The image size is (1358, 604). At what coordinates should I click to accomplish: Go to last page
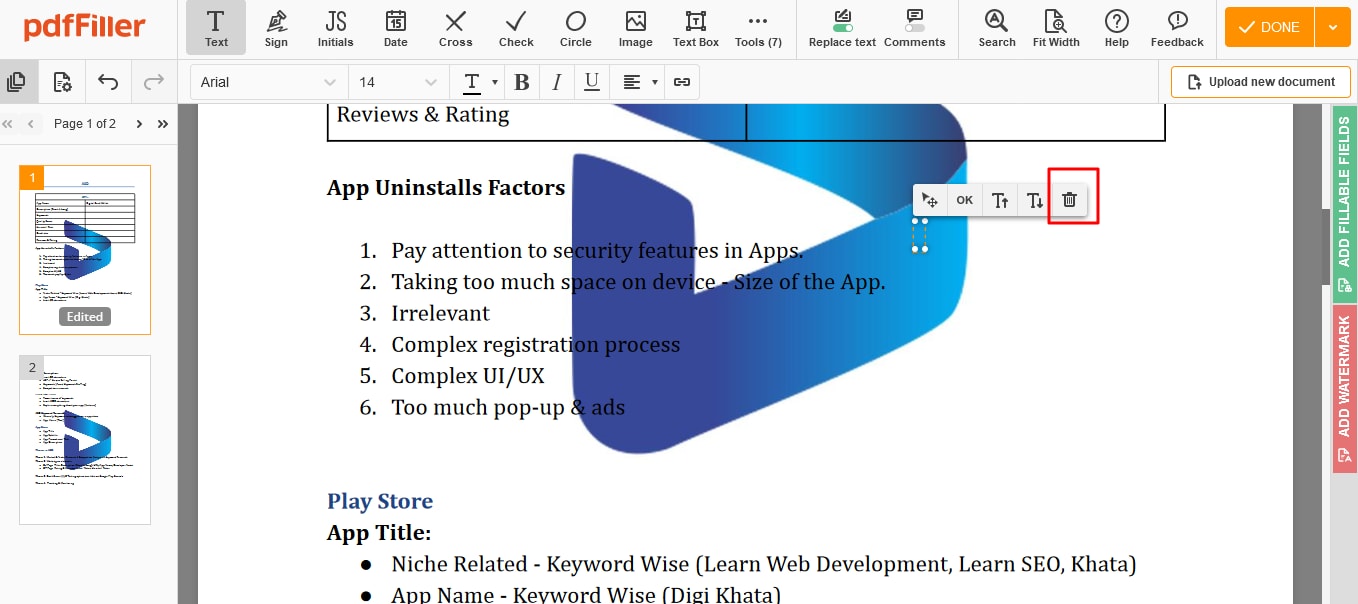[163, 124]
